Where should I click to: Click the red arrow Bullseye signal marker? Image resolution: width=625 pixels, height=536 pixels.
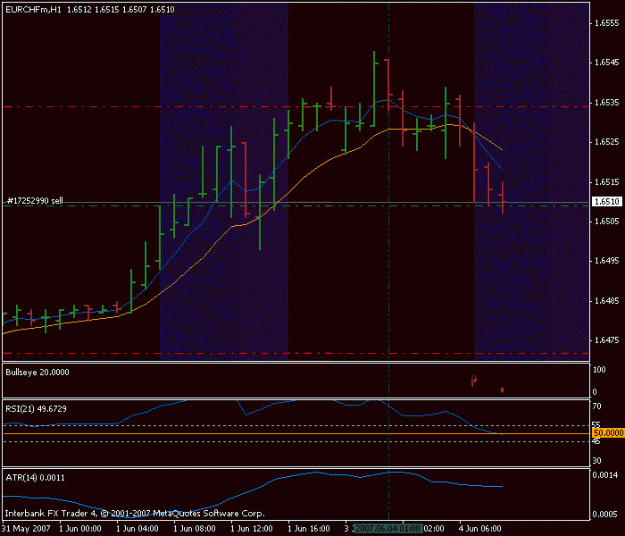(x=474, y=381)
